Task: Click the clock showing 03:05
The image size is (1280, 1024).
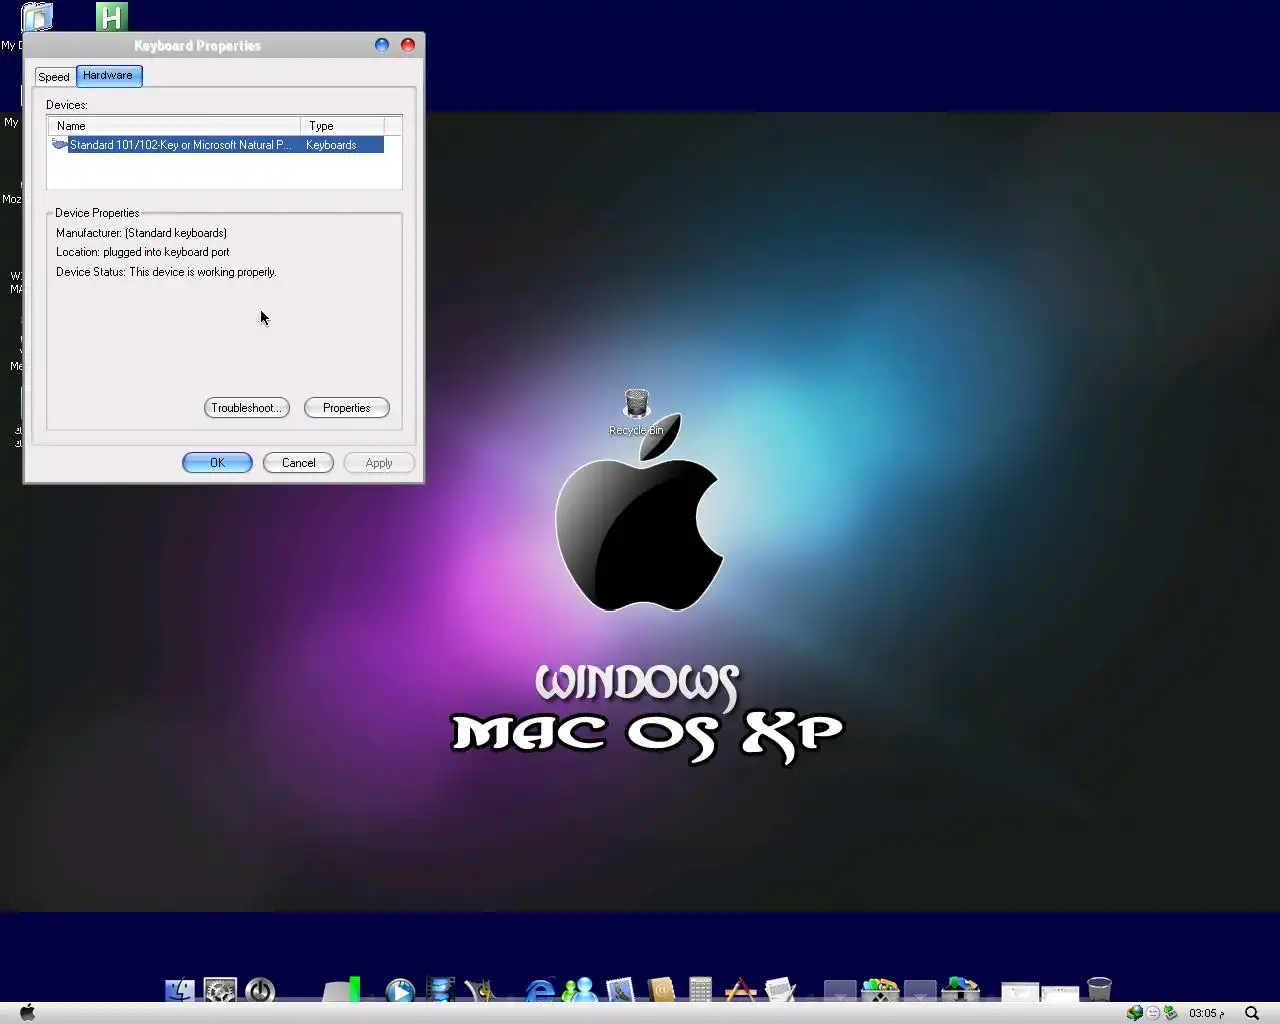Action: click(x=1206, y=1013)
